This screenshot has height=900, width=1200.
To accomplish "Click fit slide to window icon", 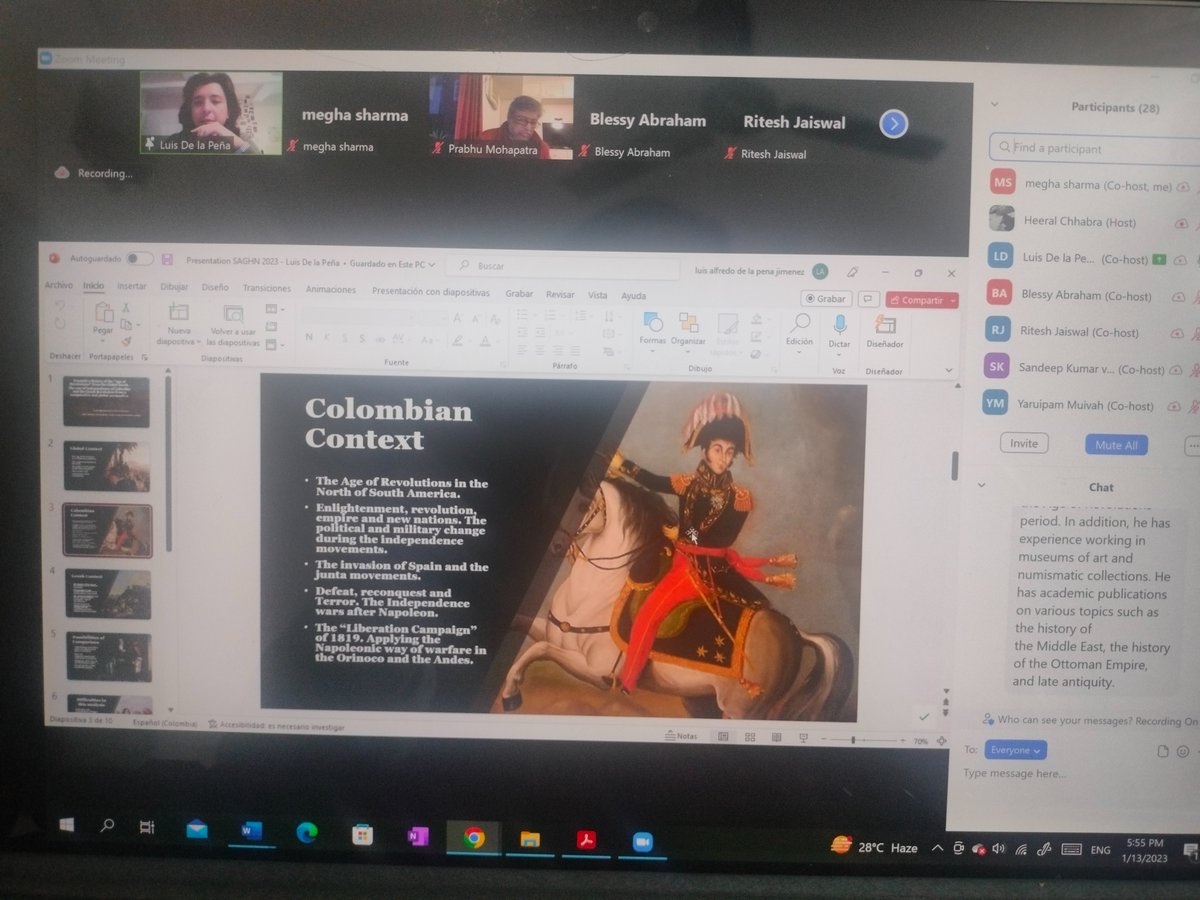I will [x=940, y=741].
